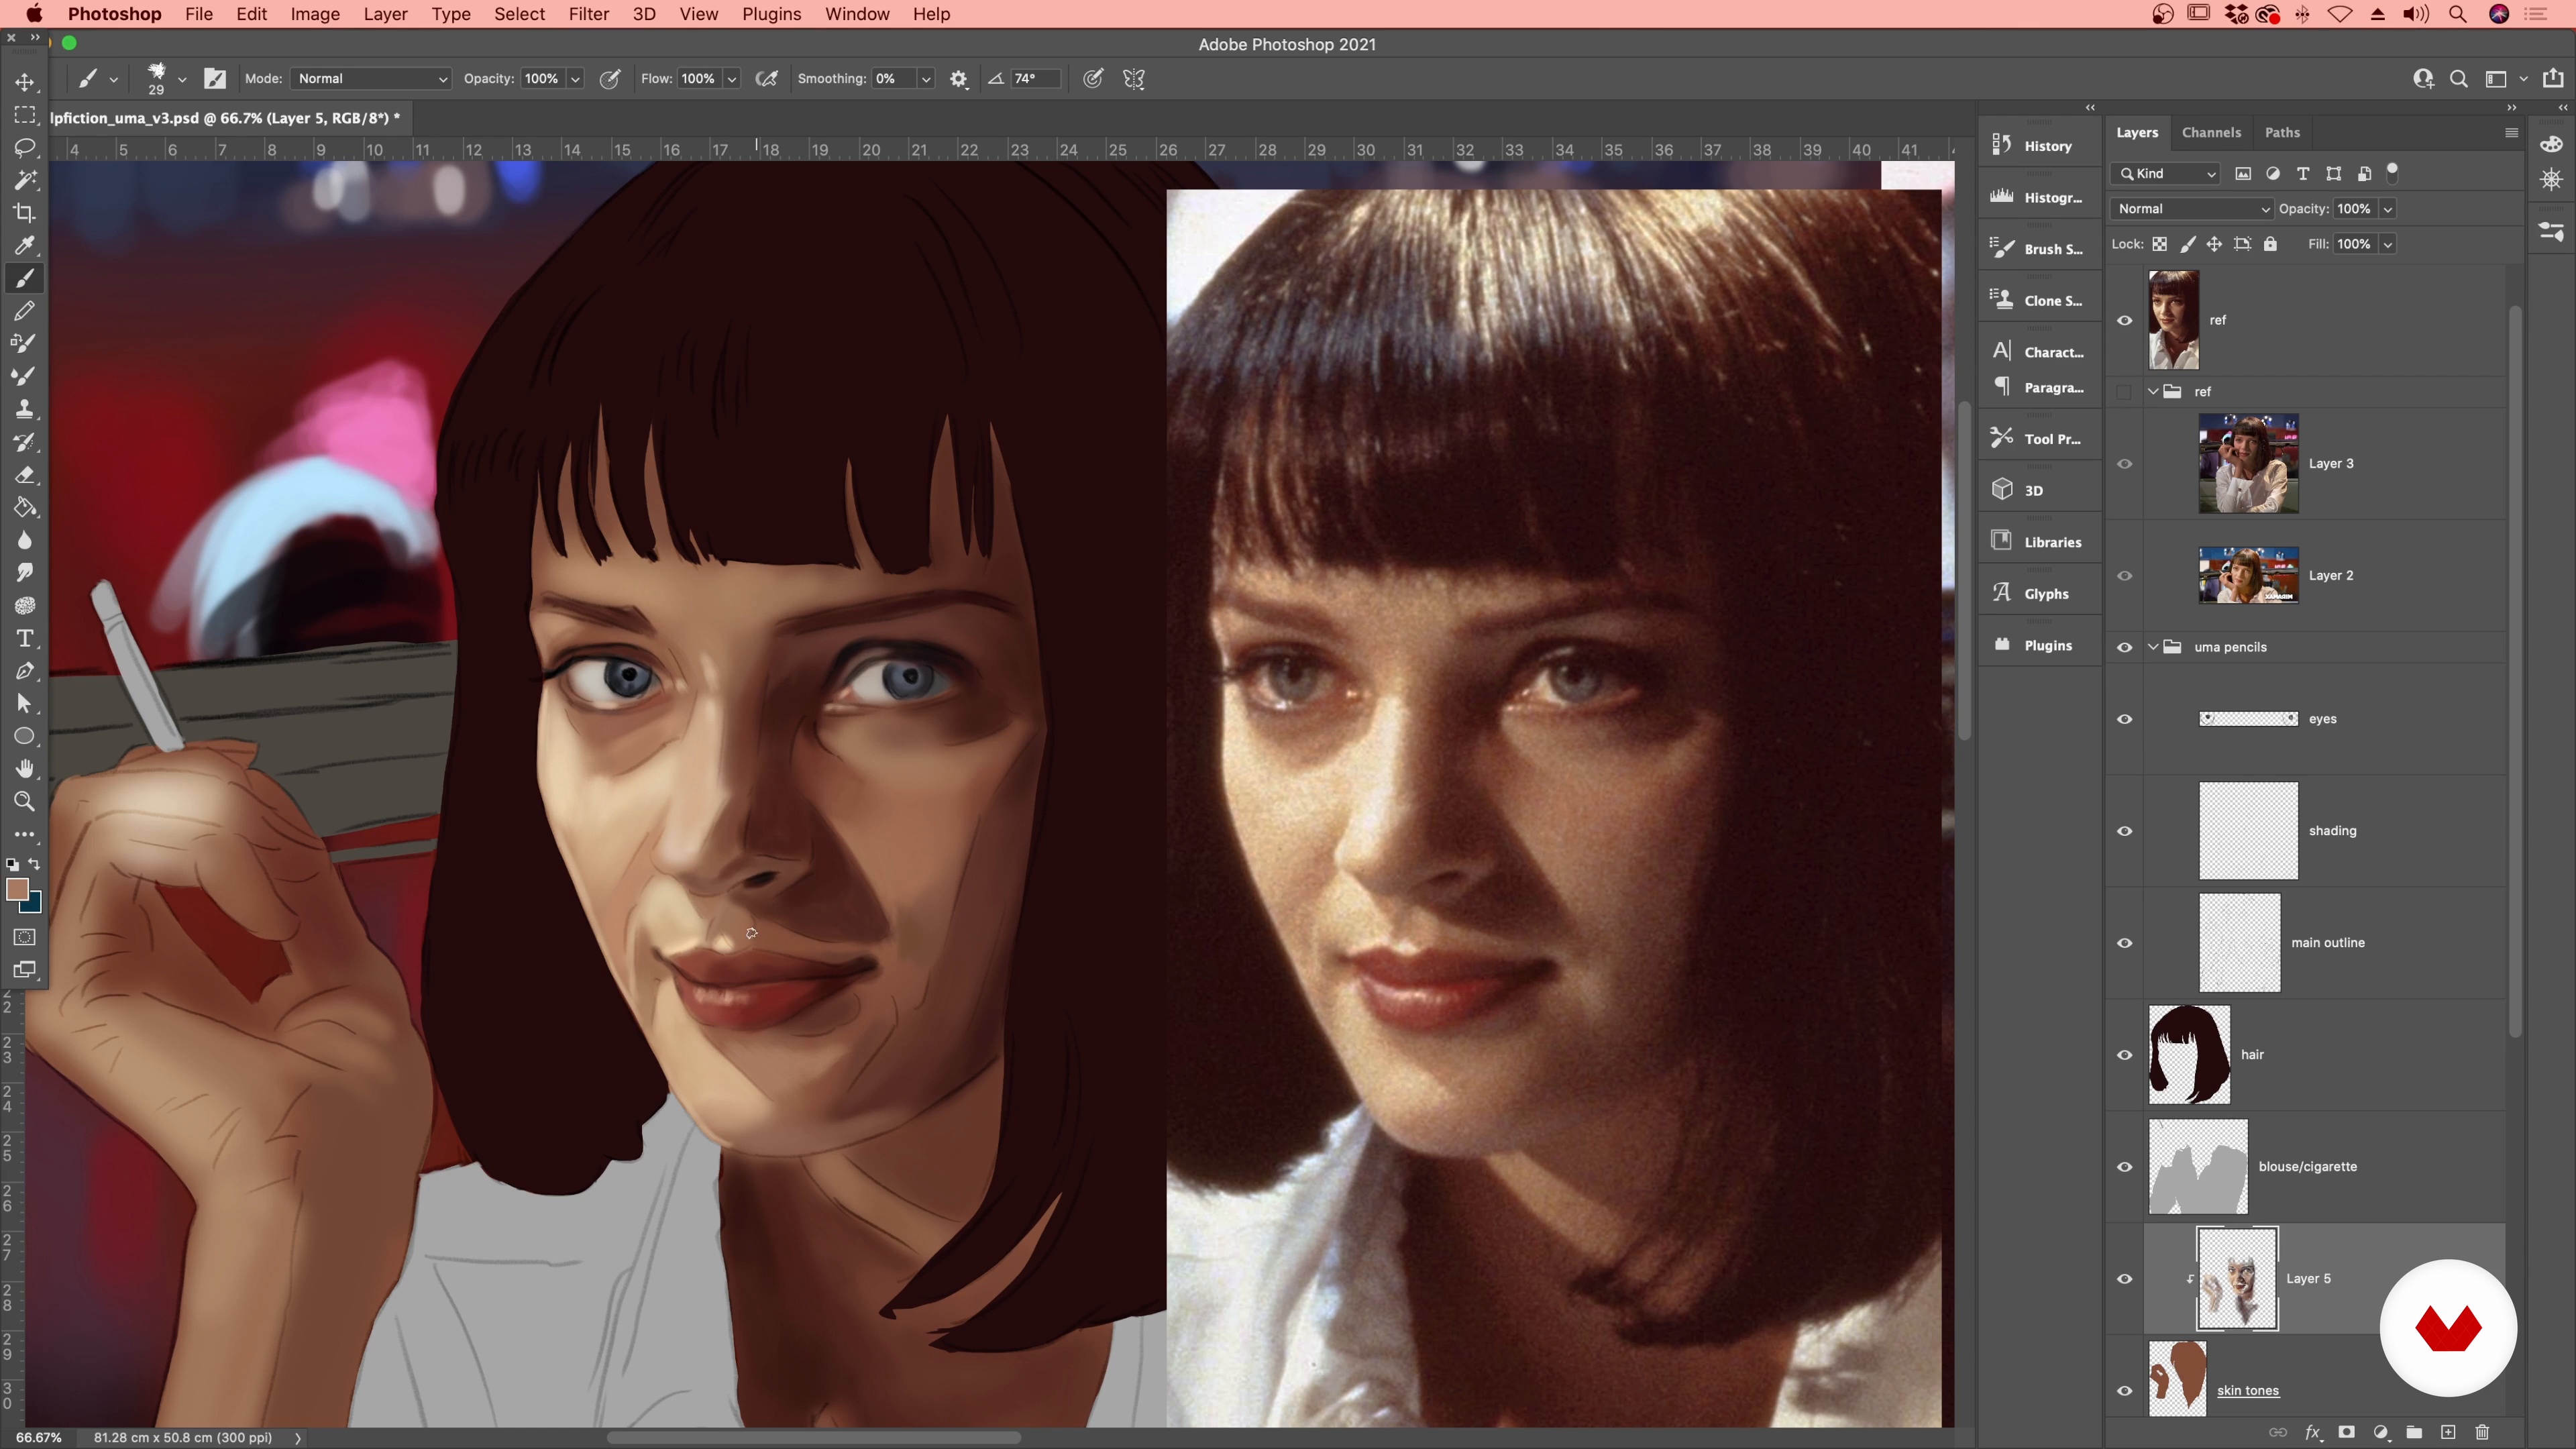Open the layer Fill dropdown arrow
Image resolution: width=2576 pixels, height=1449 pixels.
(2388, 244)
